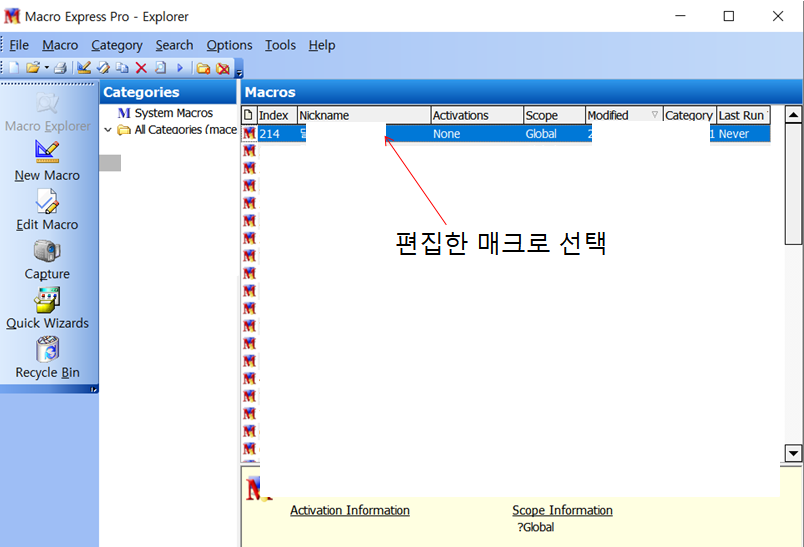Select the All Categories folder
Screen dimensions: 804x547
[x=178, y=130]
